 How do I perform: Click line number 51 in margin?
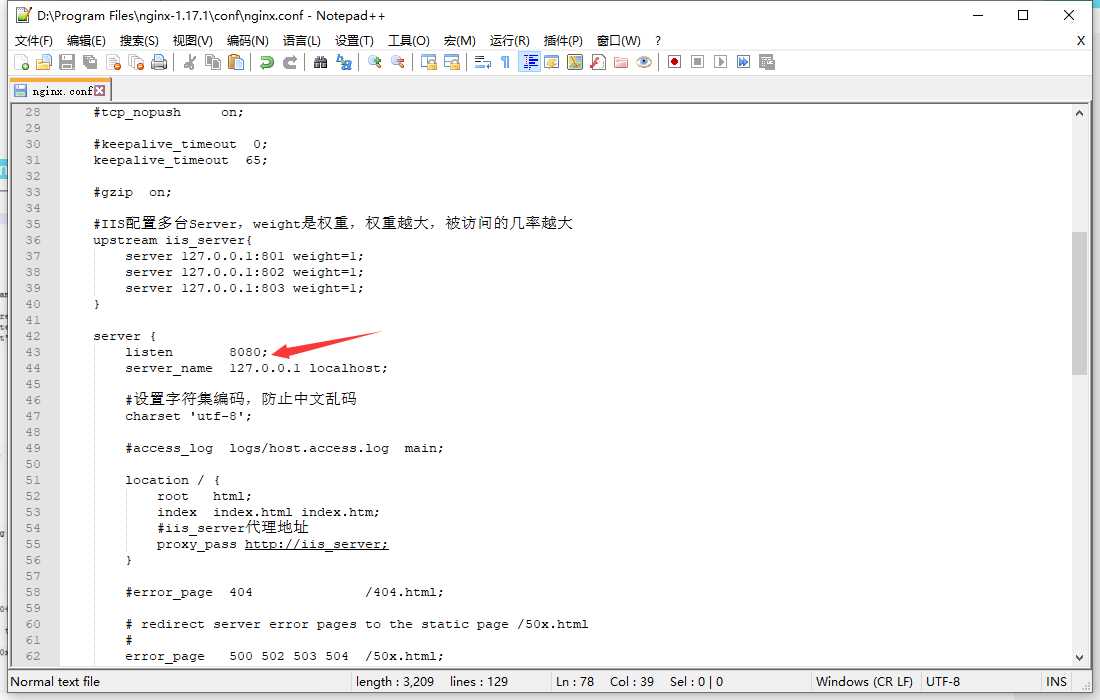point(32,480)
